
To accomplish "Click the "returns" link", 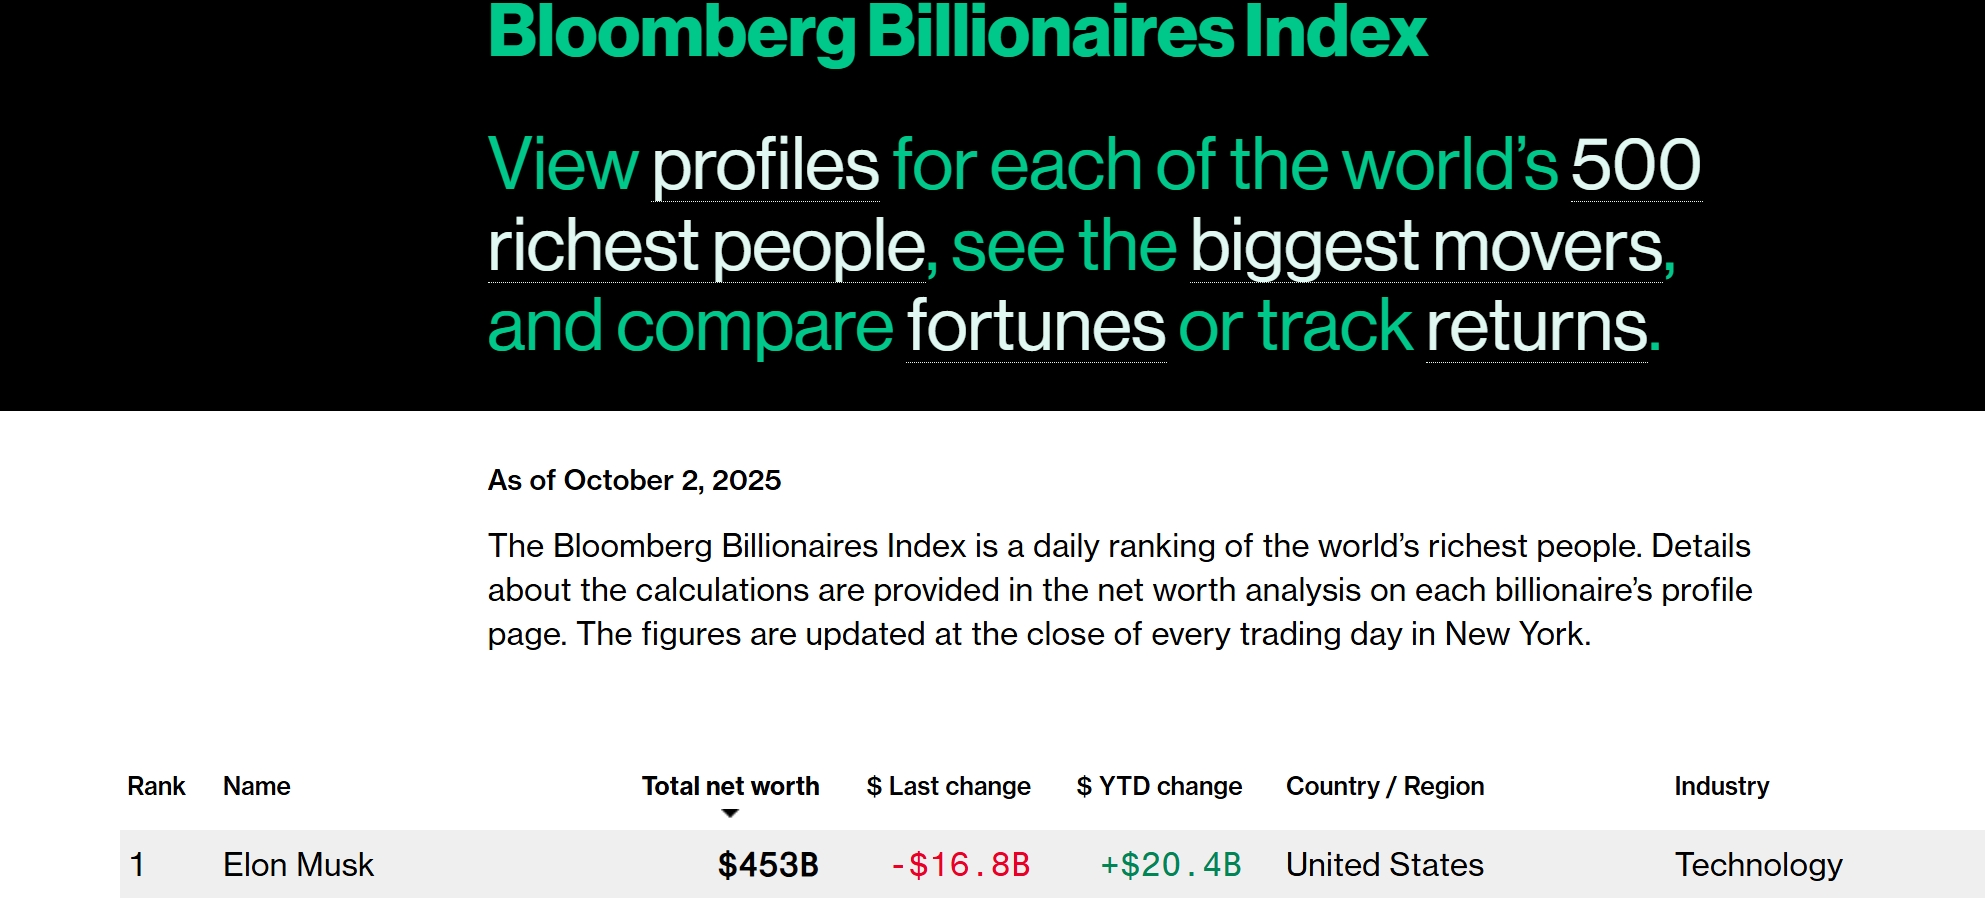I will (1536, 327).
